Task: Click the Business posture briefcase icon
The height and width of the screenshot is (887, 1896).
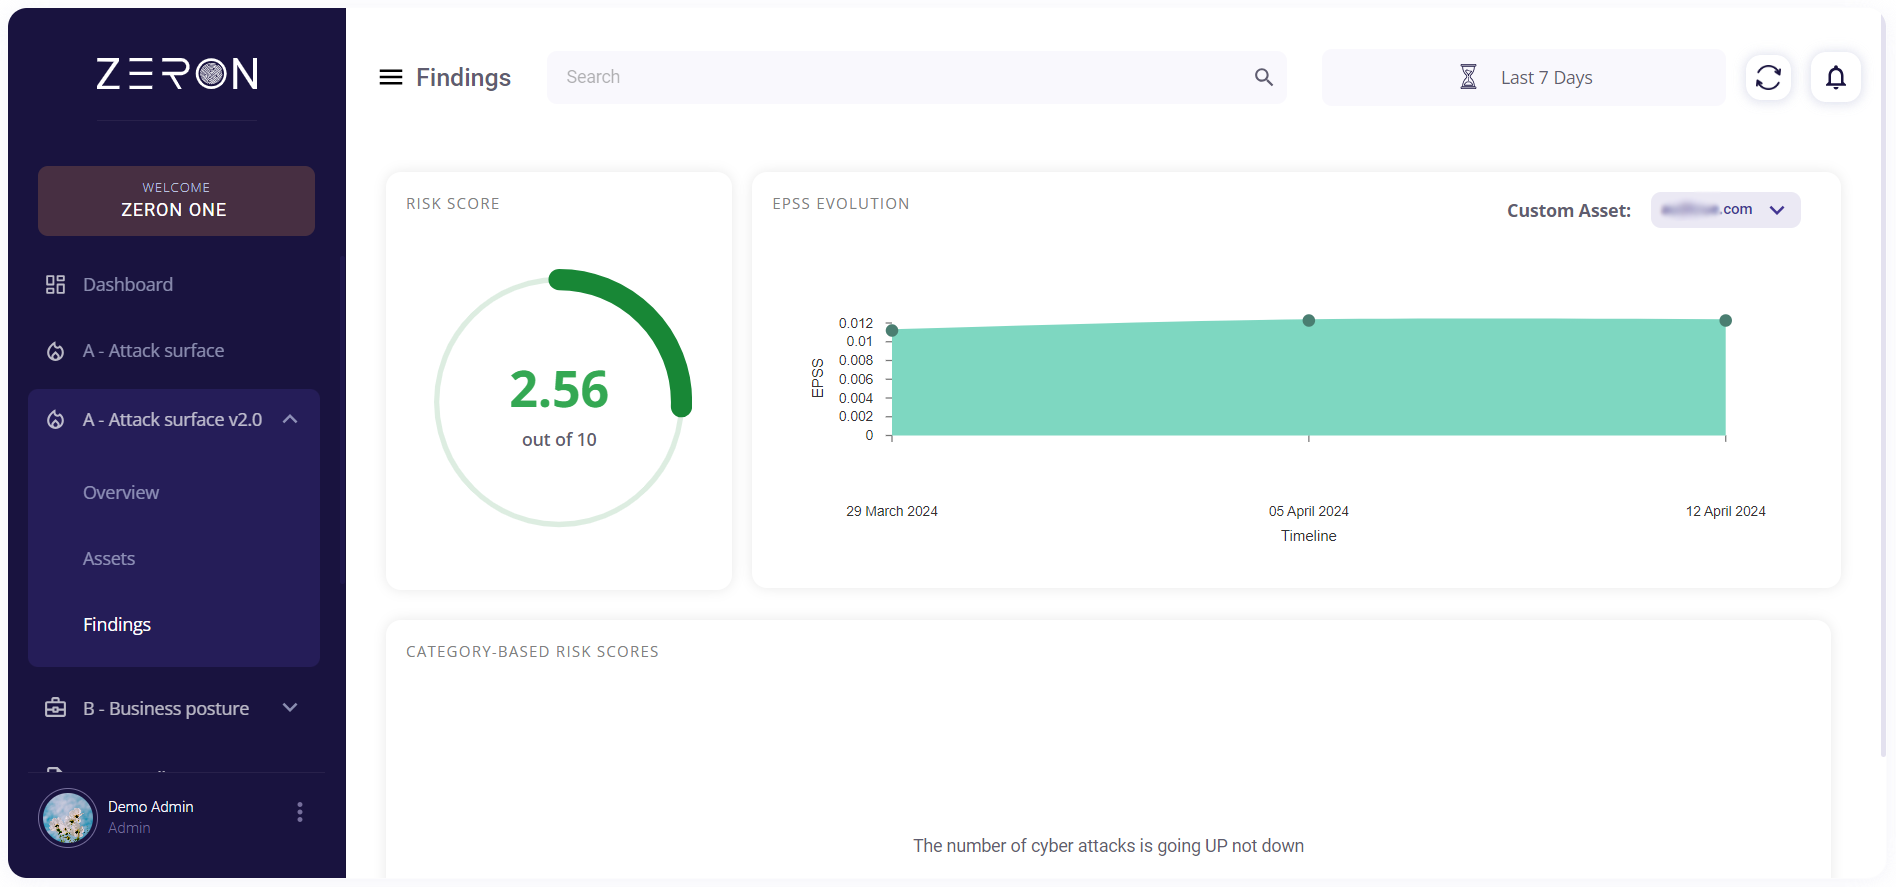Action: pos(56,708)
